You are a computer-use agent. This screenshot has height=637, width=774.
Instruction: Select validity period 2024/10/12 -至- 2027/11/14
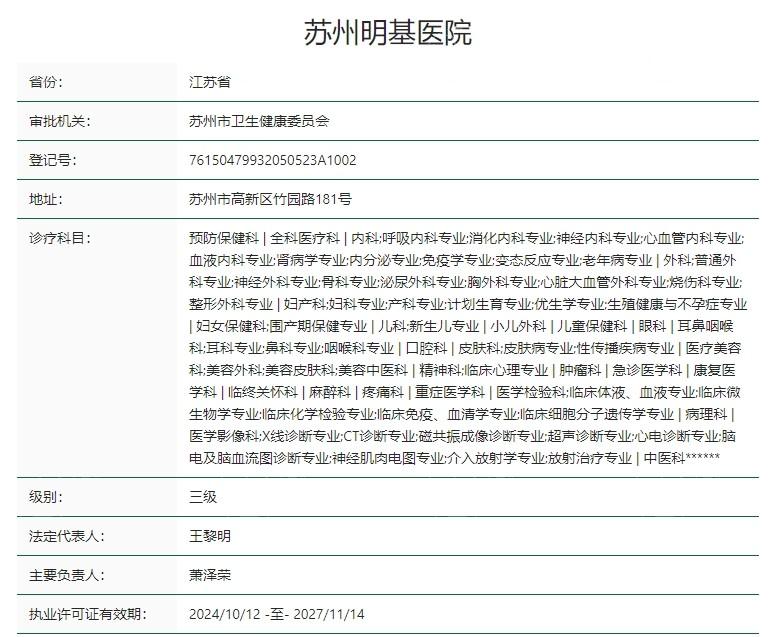coord(276,614)
